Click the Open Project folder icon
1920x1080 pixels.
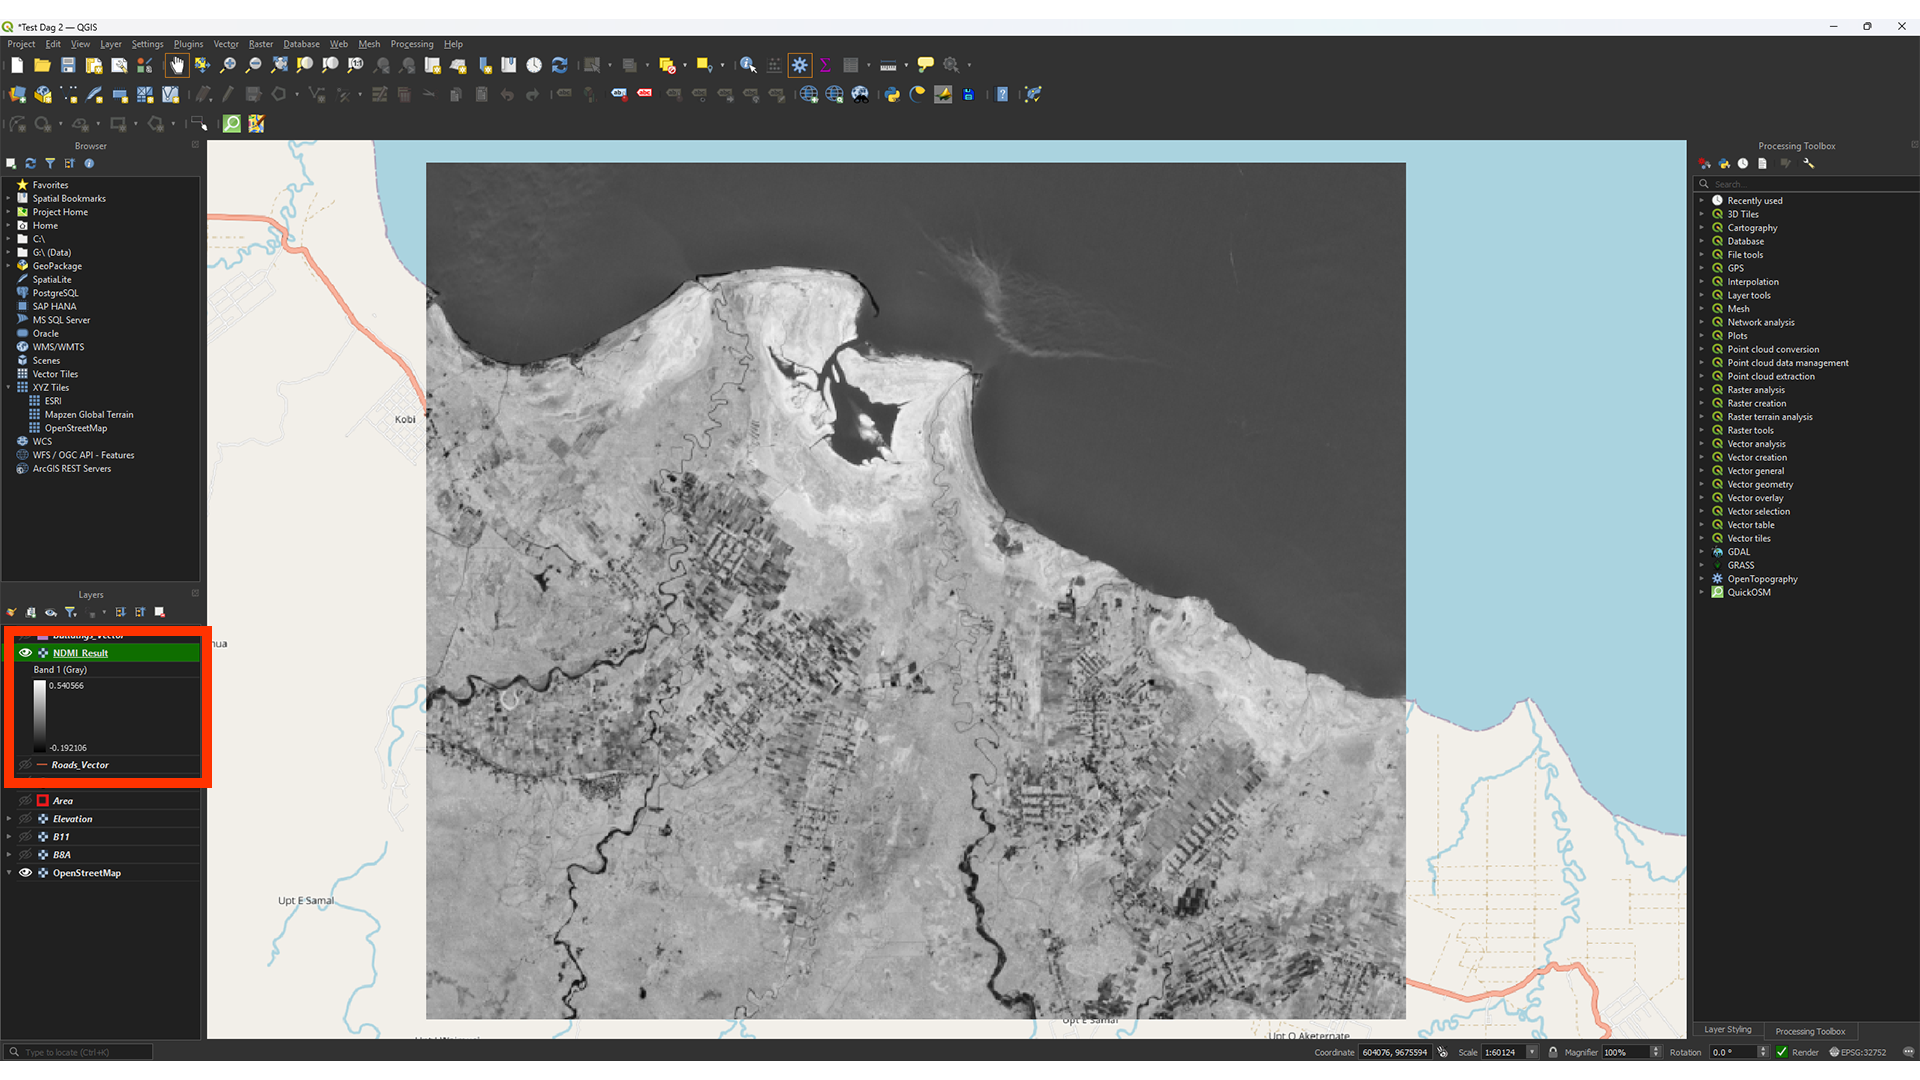coord(42,65)
